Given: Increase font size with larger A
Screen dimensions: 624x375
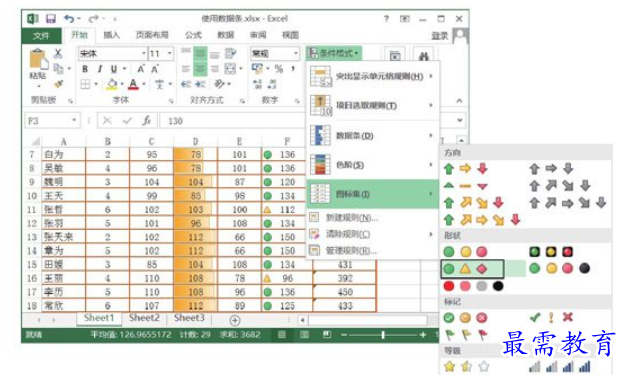Looking at the screenshot, I should (x=141, y=69).
